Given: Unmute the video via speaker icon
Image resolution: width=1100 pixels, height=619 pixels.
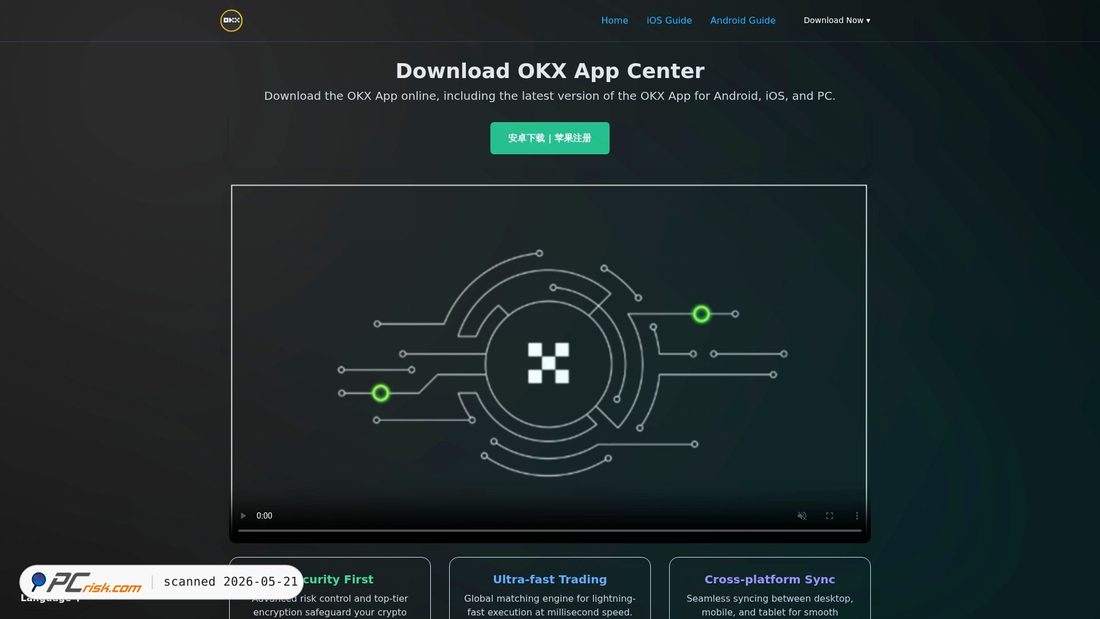Looking at the screenshot, I should (802, 516).
